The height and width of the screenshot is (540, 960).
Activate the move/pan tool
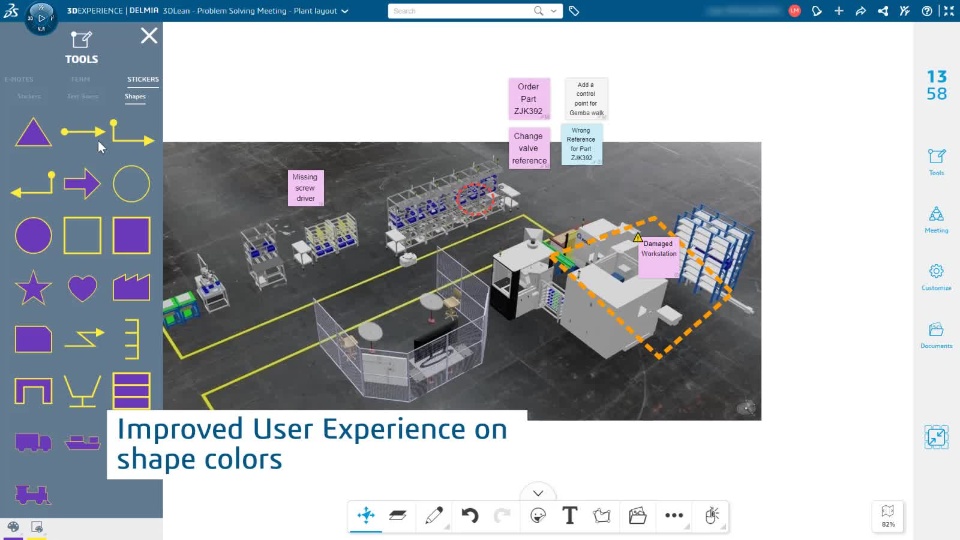pyautogui.click(x=366, y=516)
